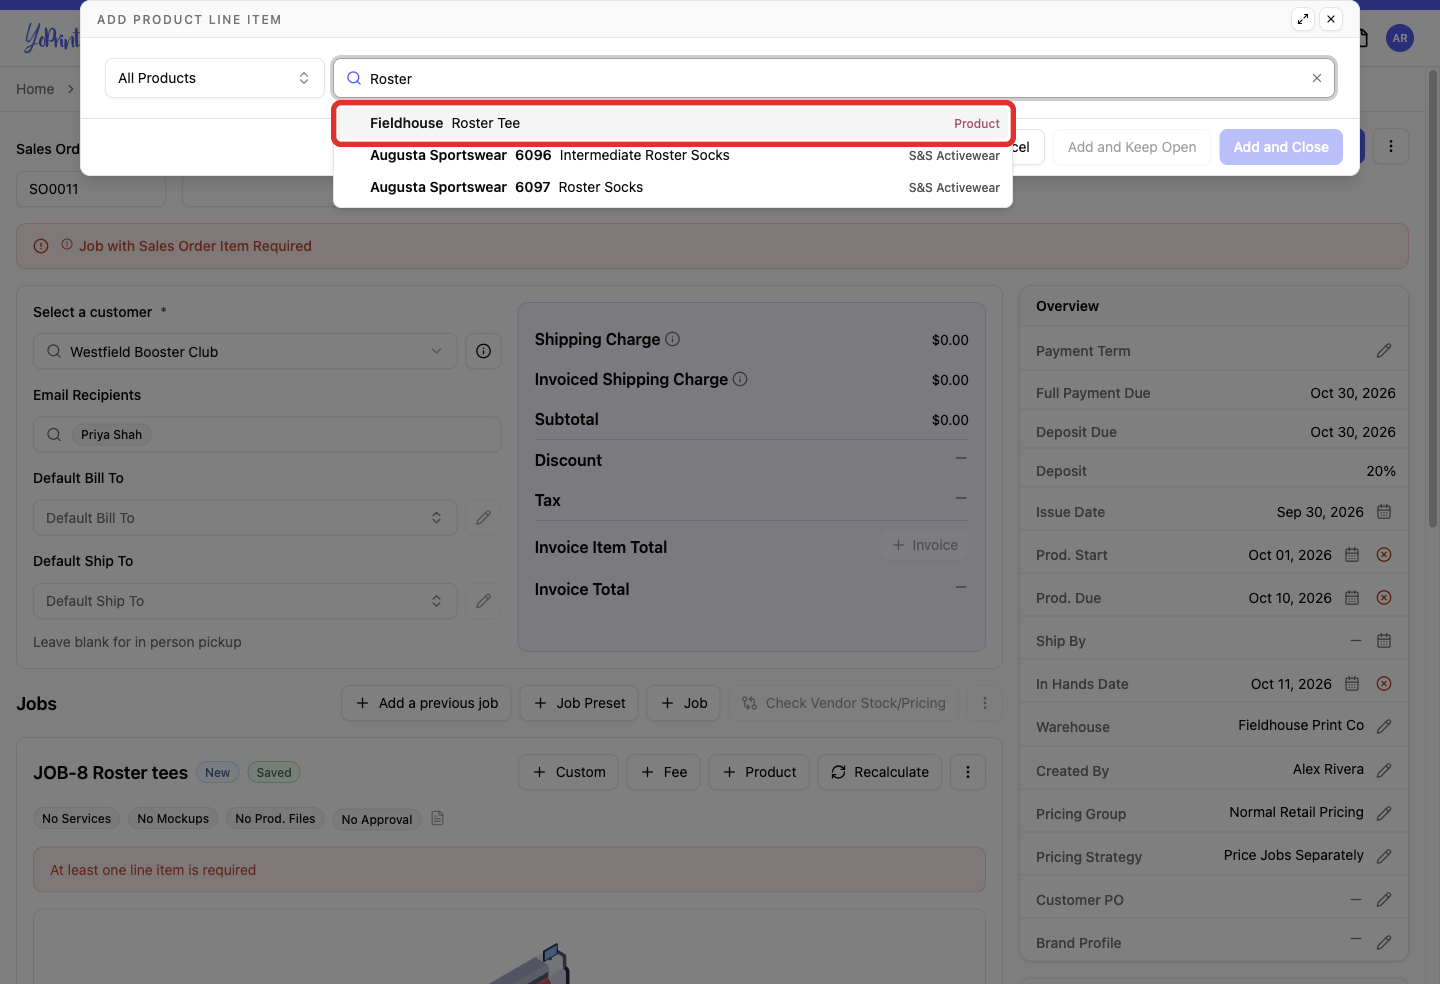Add a Fee to JOB-8
Screen dimensions: 1440x984
(x=664, y=772)
